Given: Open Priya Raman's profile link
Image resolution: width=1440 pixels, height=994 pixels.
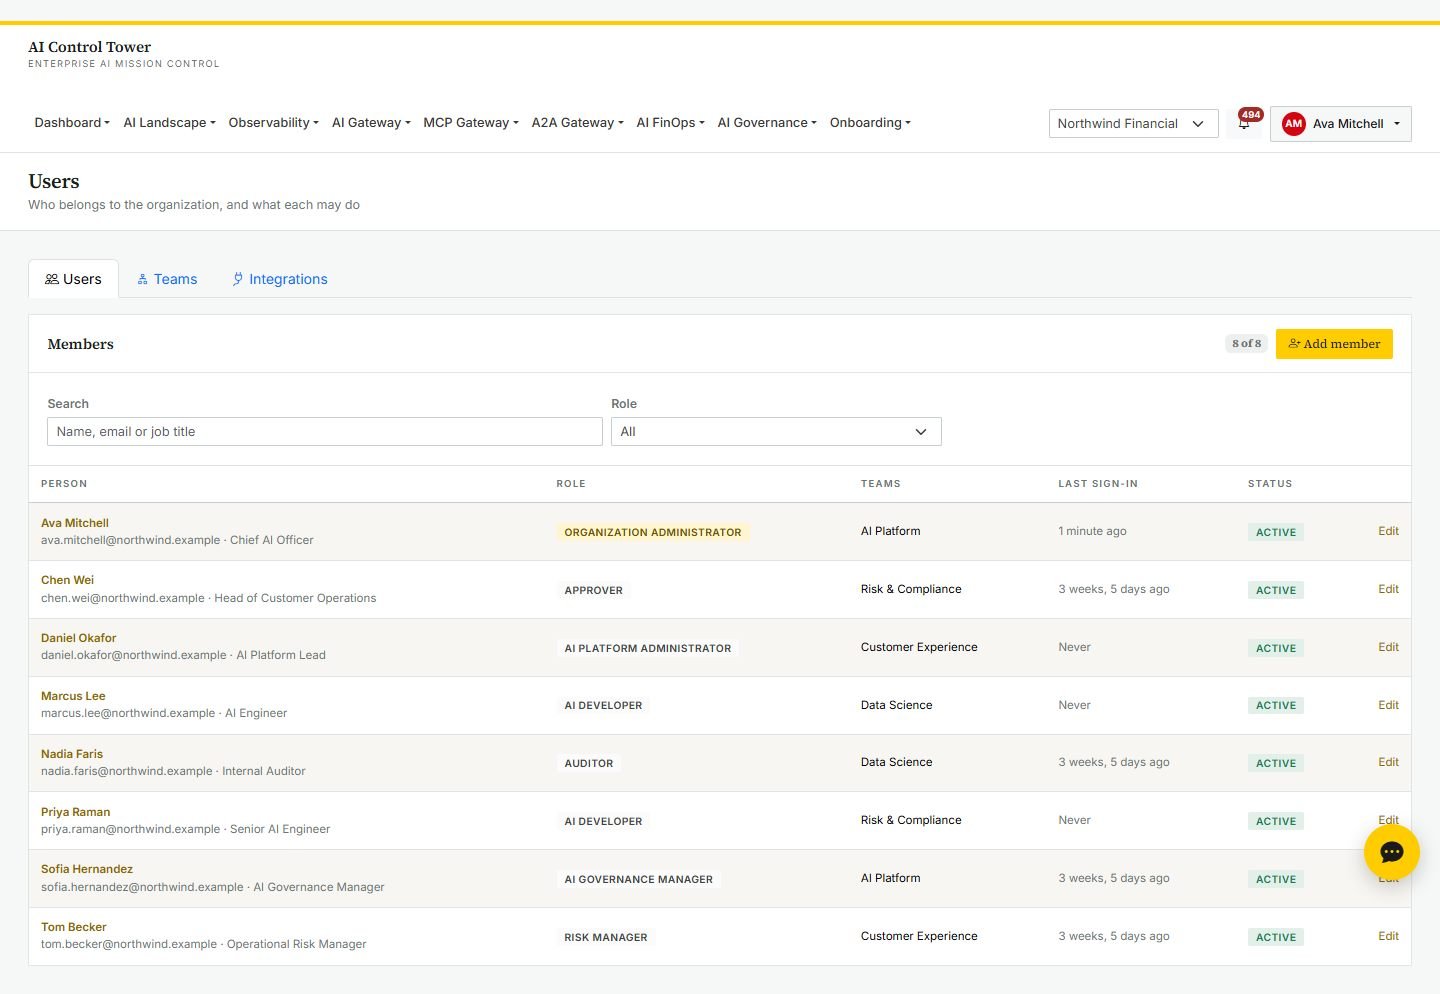Looking at the screenshot, I should [75, 812].
